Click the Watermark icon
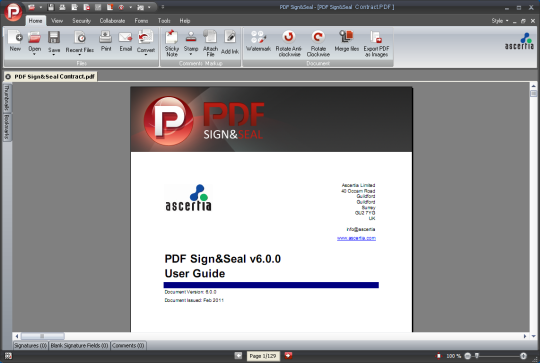540x363 pixels. coord(258,37)
